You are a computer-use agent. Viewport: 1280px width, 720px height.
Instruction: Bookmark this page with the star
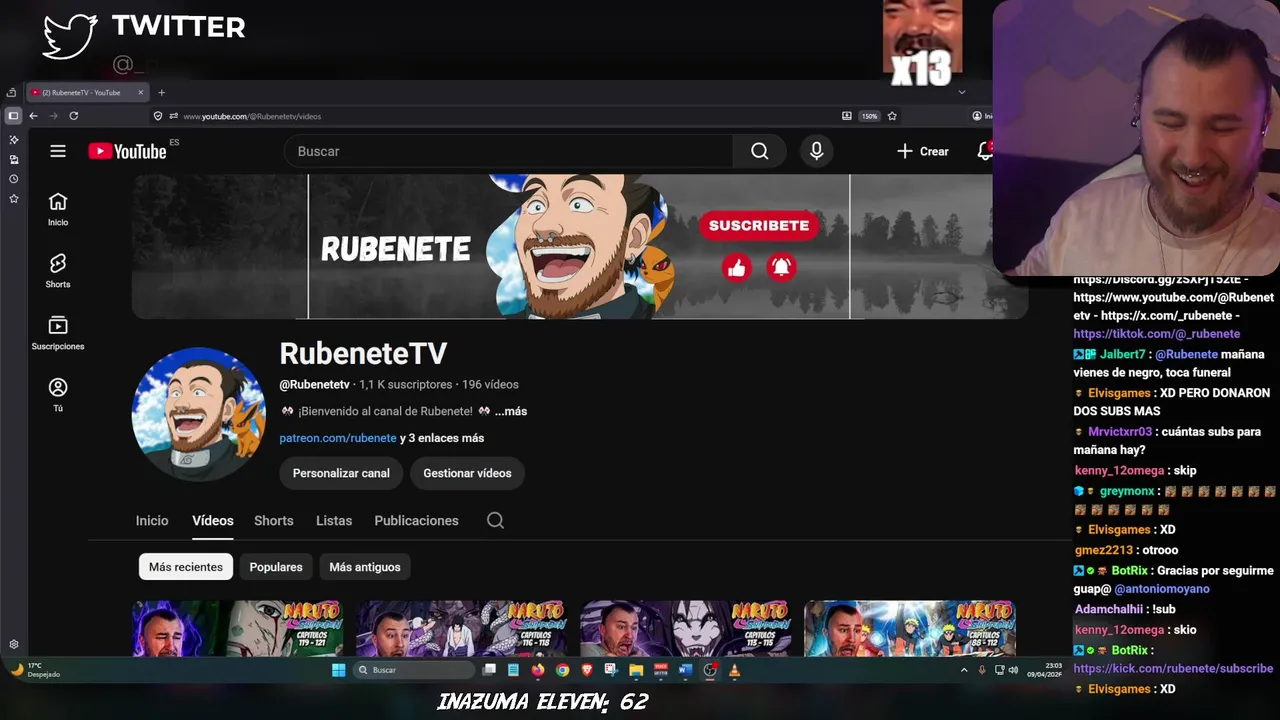892,116
